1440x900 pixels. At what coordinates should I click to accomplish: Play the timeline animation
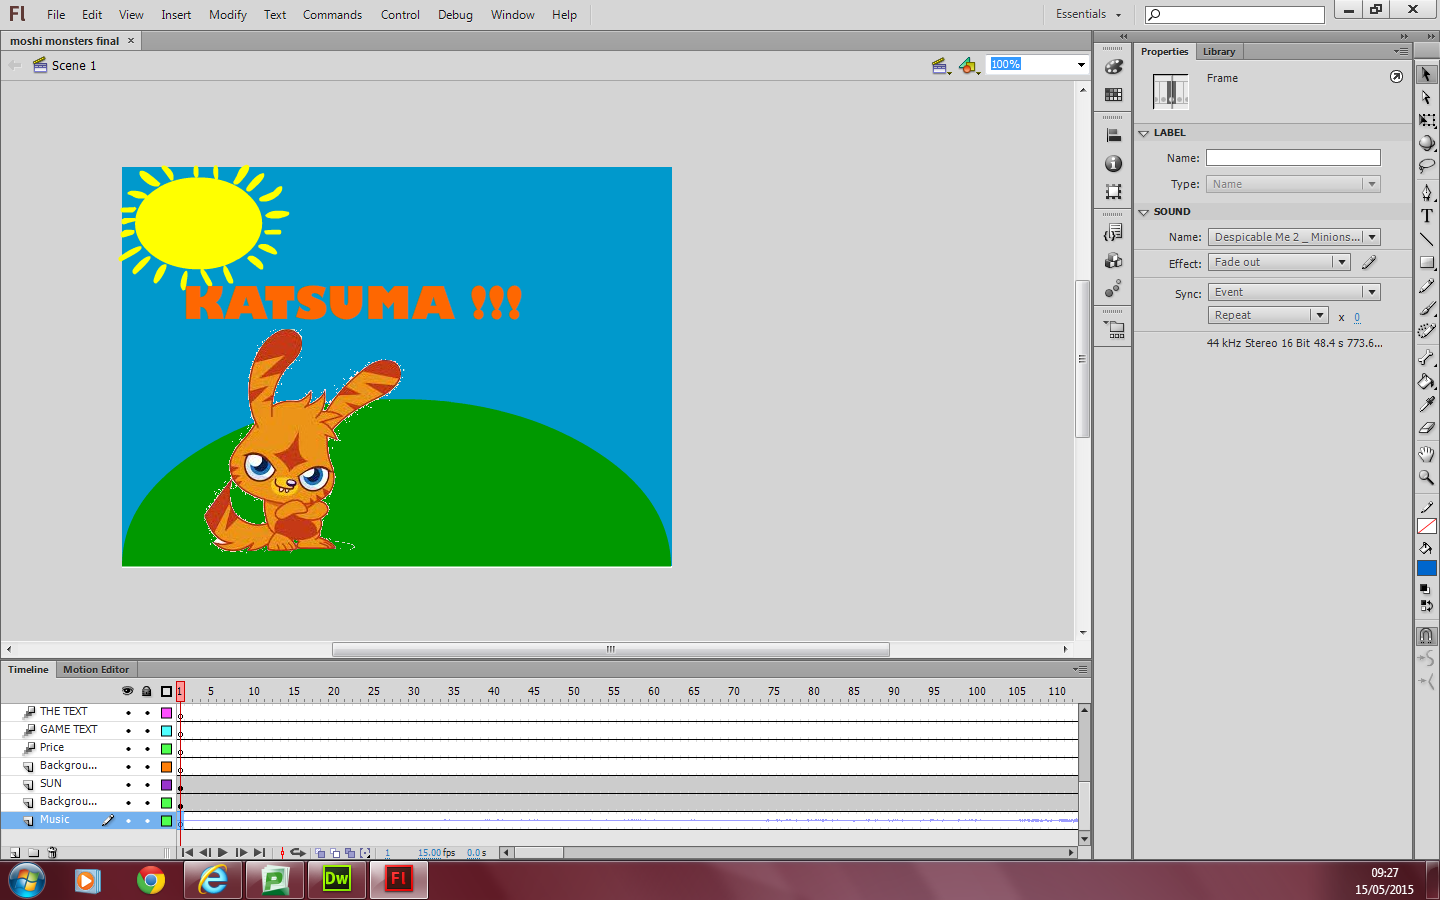(x=223, y=853)
